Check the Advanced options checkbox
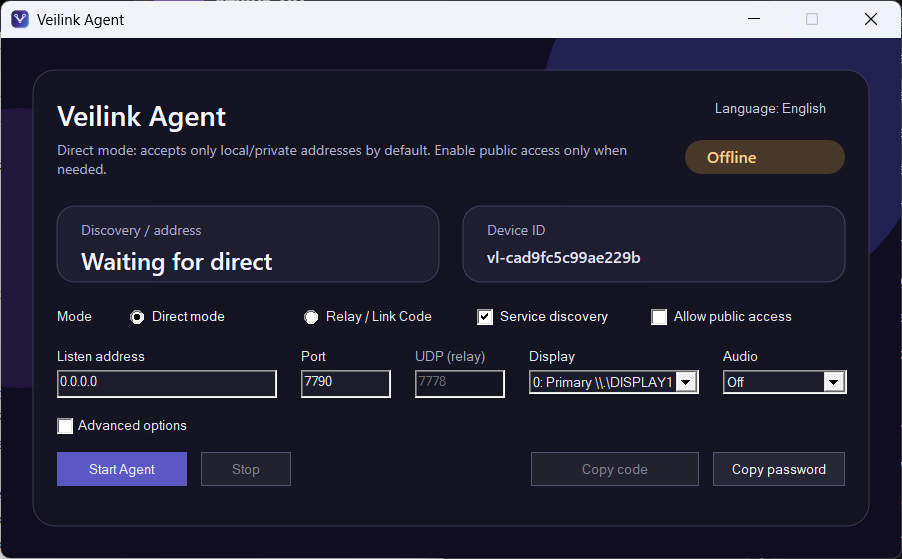This screenshot has width=902, height=559. tap(65, 426)
